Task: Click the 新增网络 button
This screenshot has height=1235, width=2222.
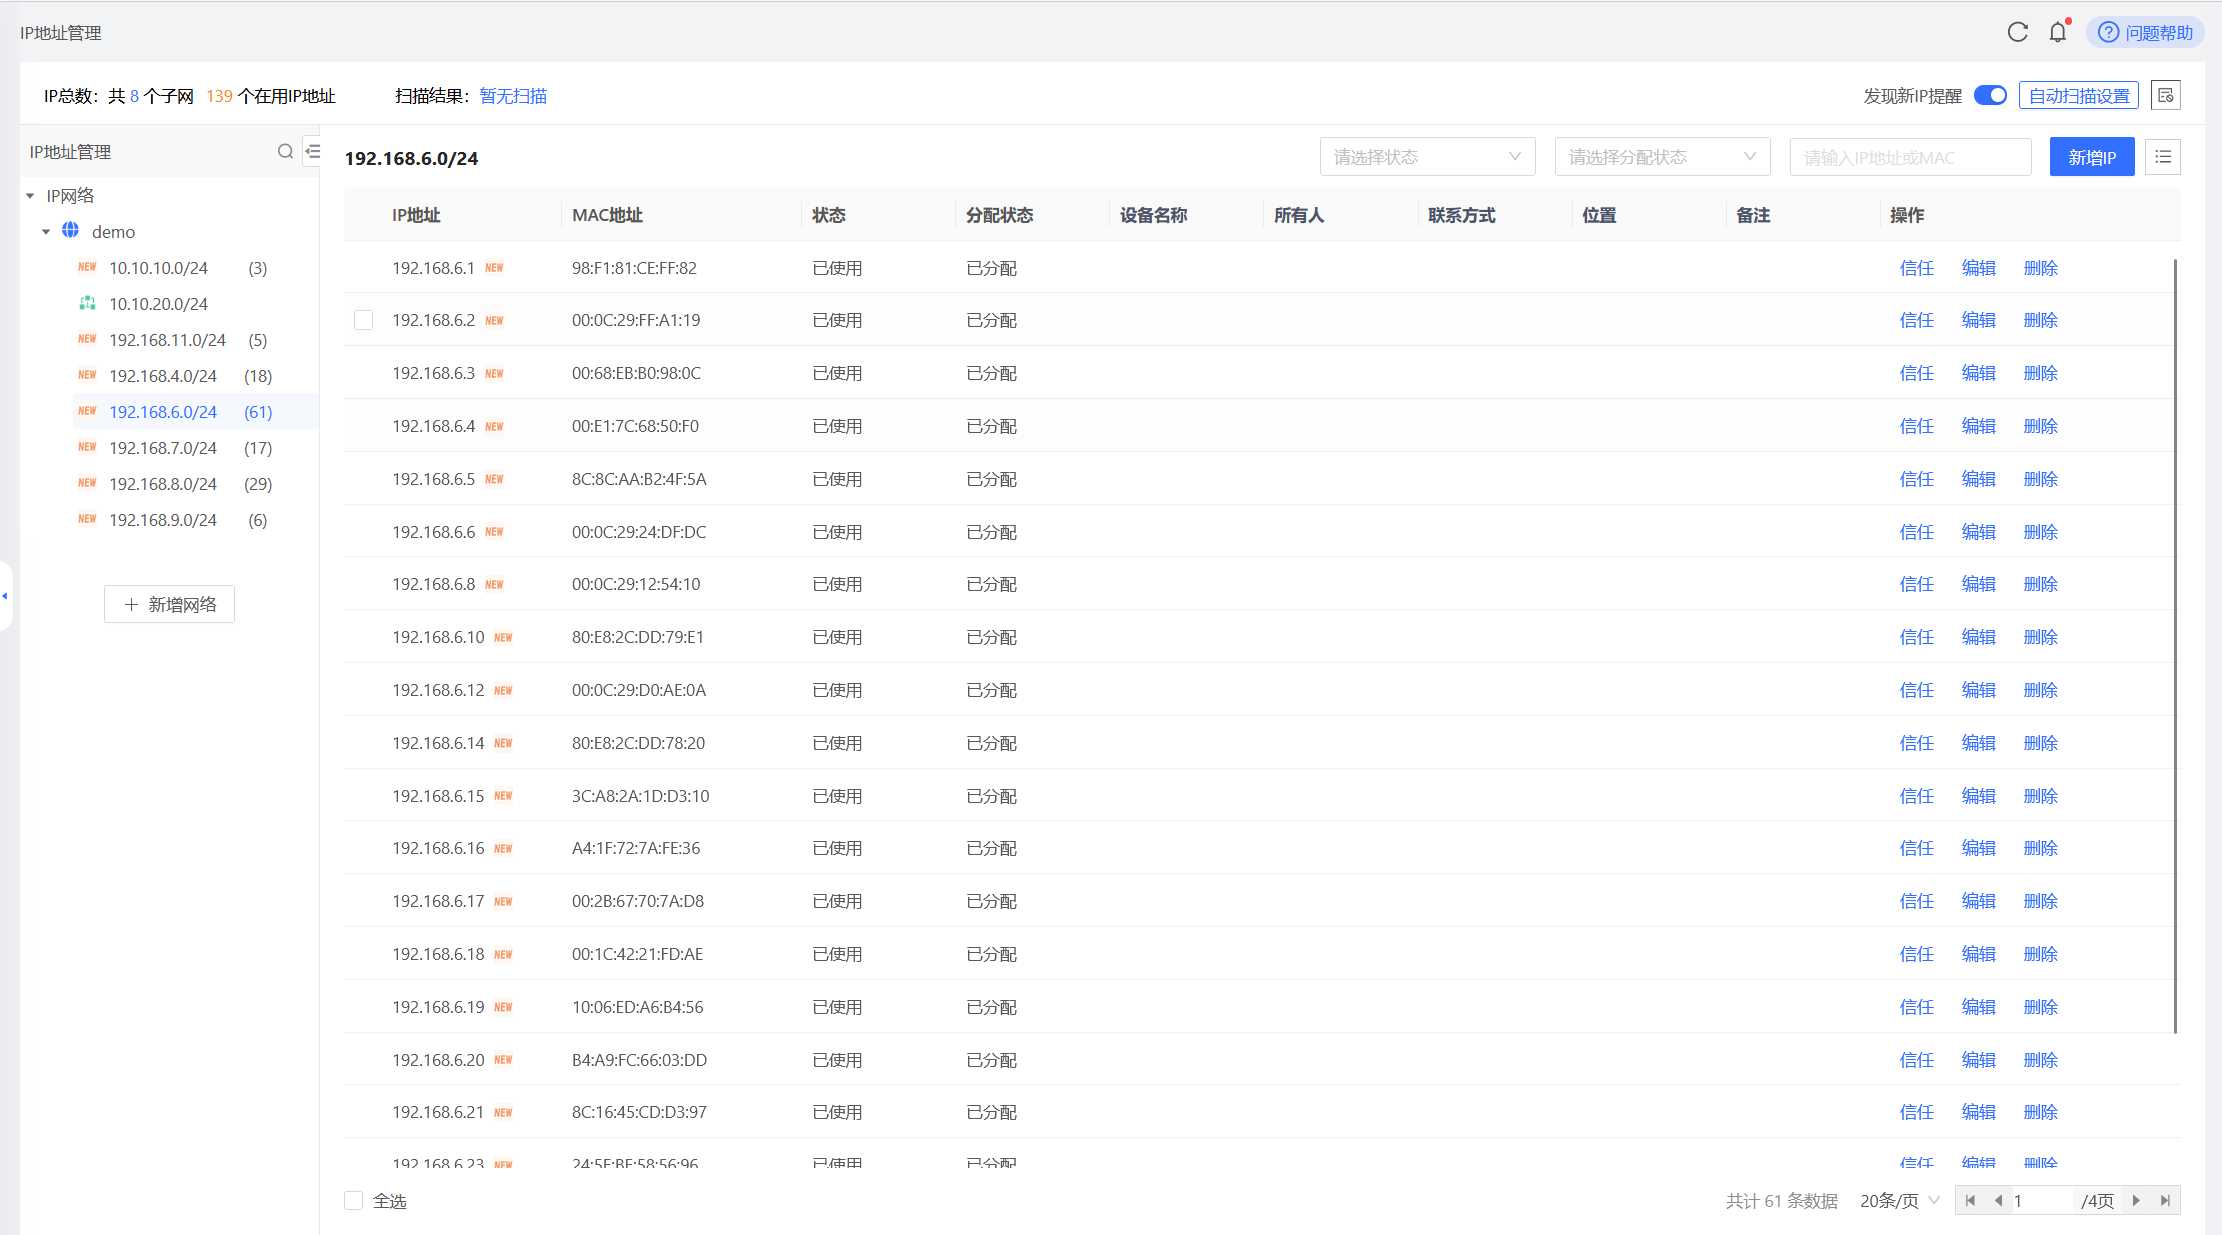Action: coord(169,604)
